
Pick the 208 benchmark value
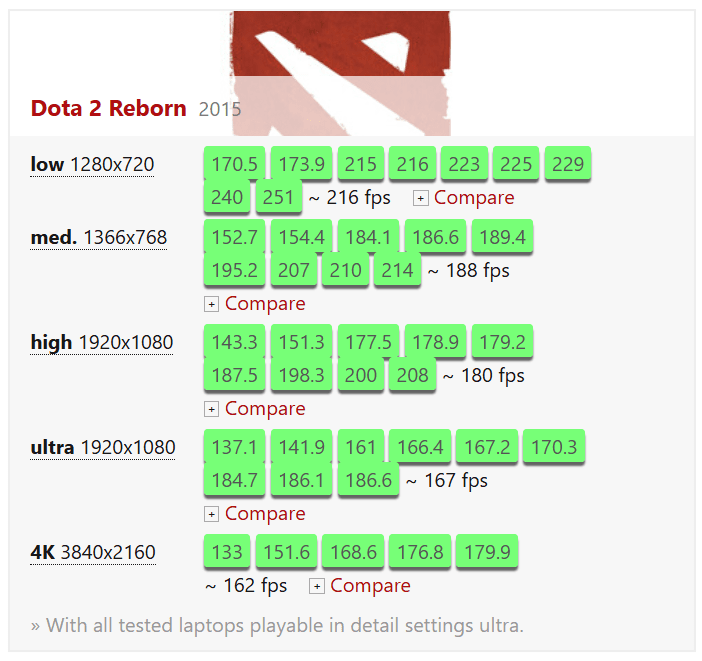point(412,375)
